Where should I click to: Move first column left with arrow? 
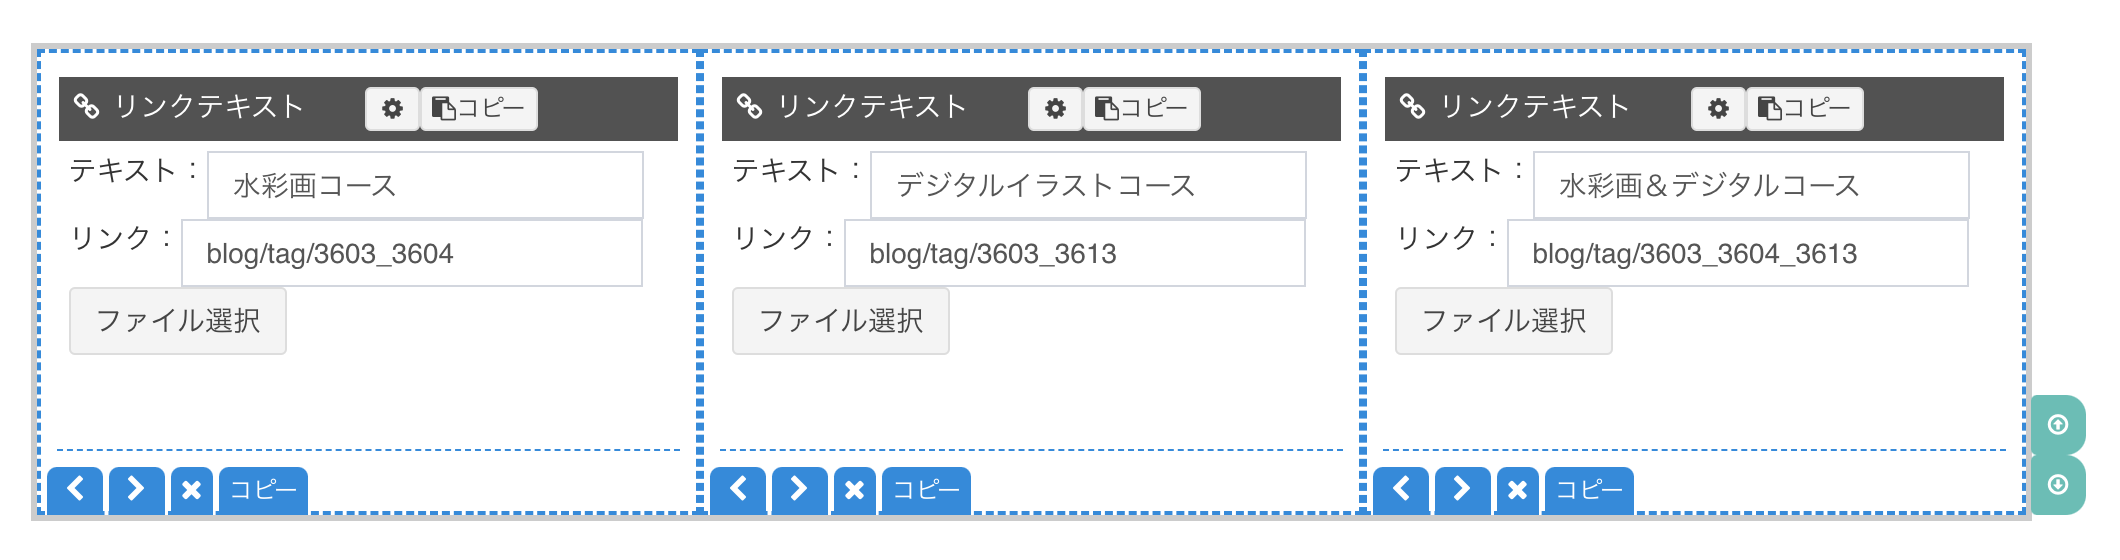75,490
